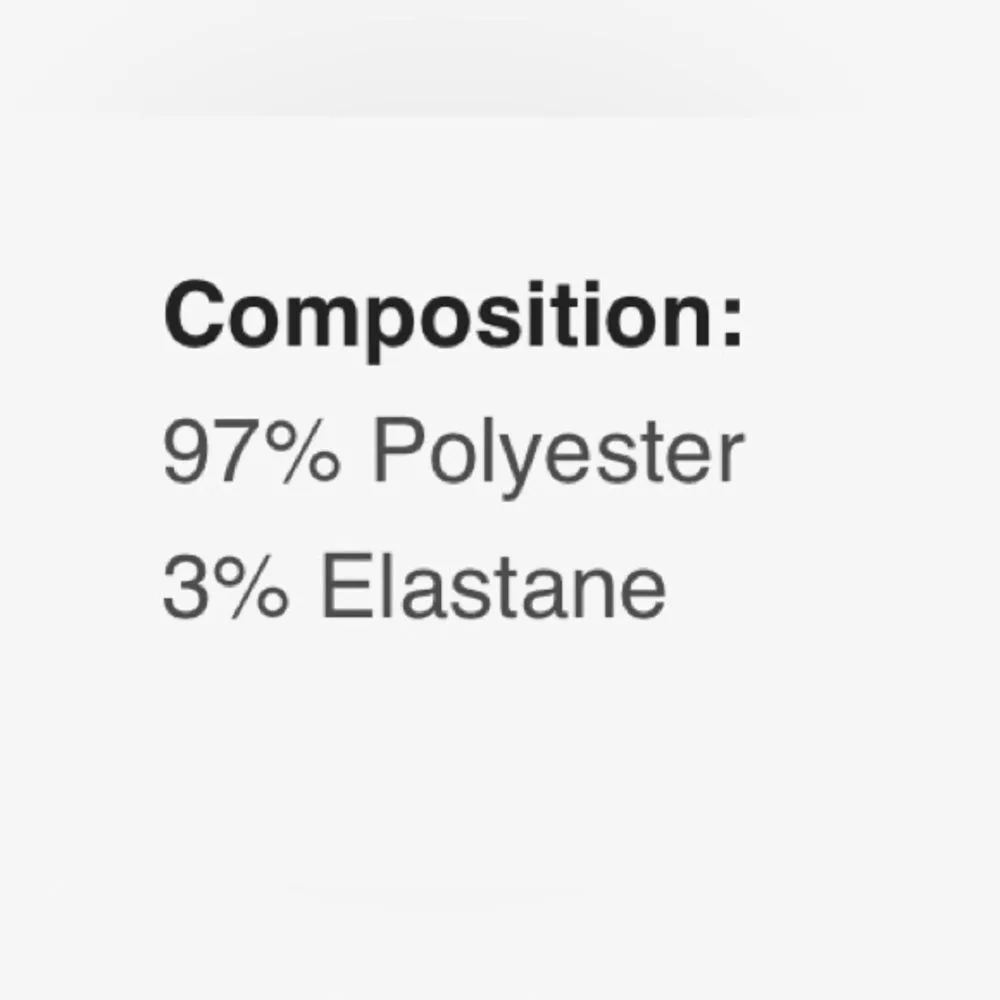Click the word Elastane
This screenshot has height=1000, width=1000.
(x=492, y=589)
